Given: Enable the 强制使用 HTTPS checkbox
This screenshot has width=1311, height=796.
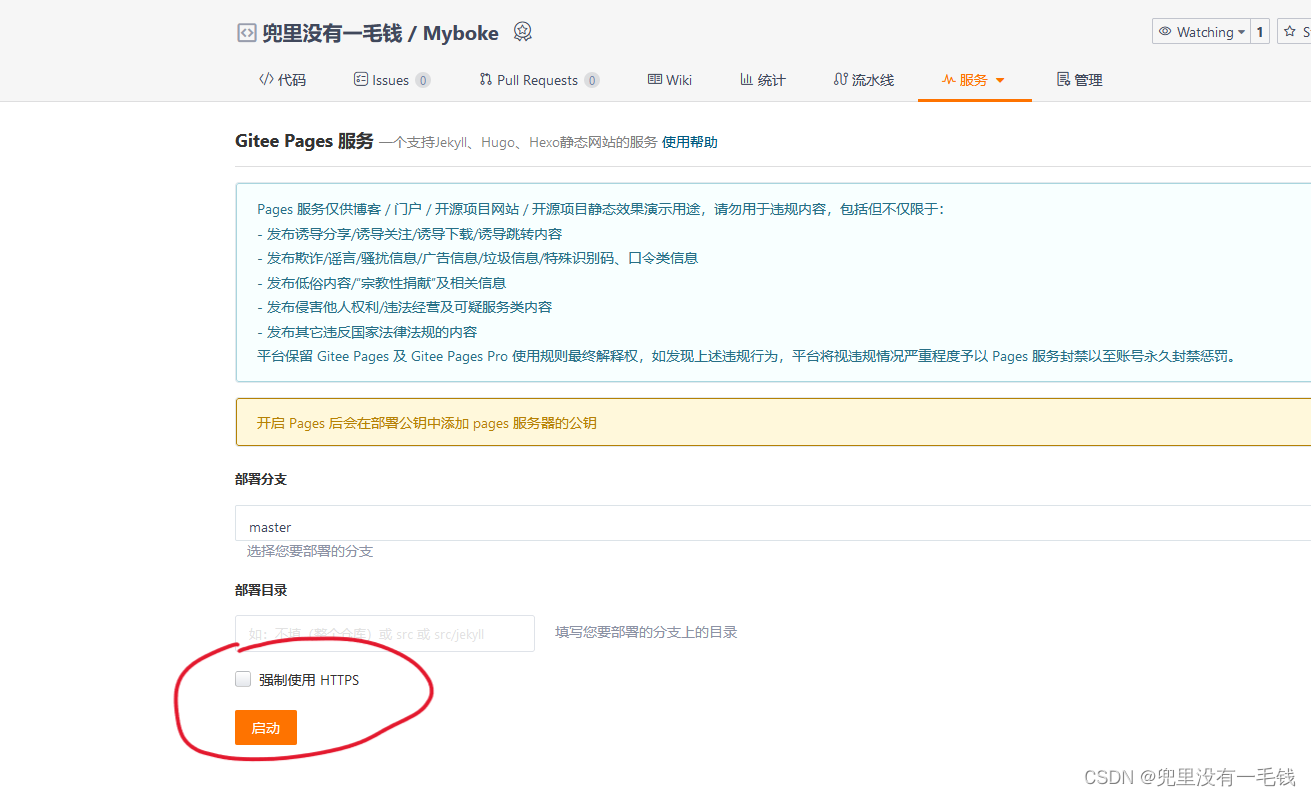Looking at the screenshot, I should point(243,679).
